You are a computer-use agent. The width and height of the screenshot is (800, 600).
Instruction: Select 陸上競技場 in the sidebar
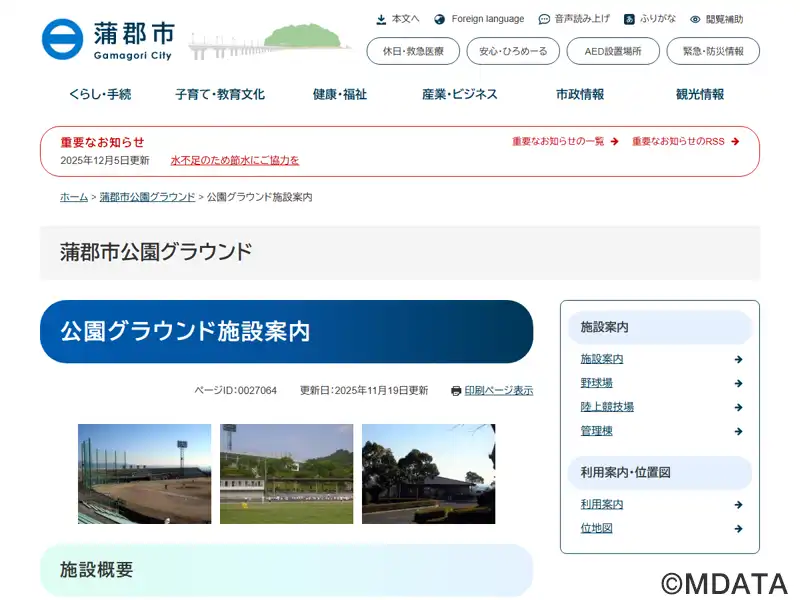click(607, 407)
